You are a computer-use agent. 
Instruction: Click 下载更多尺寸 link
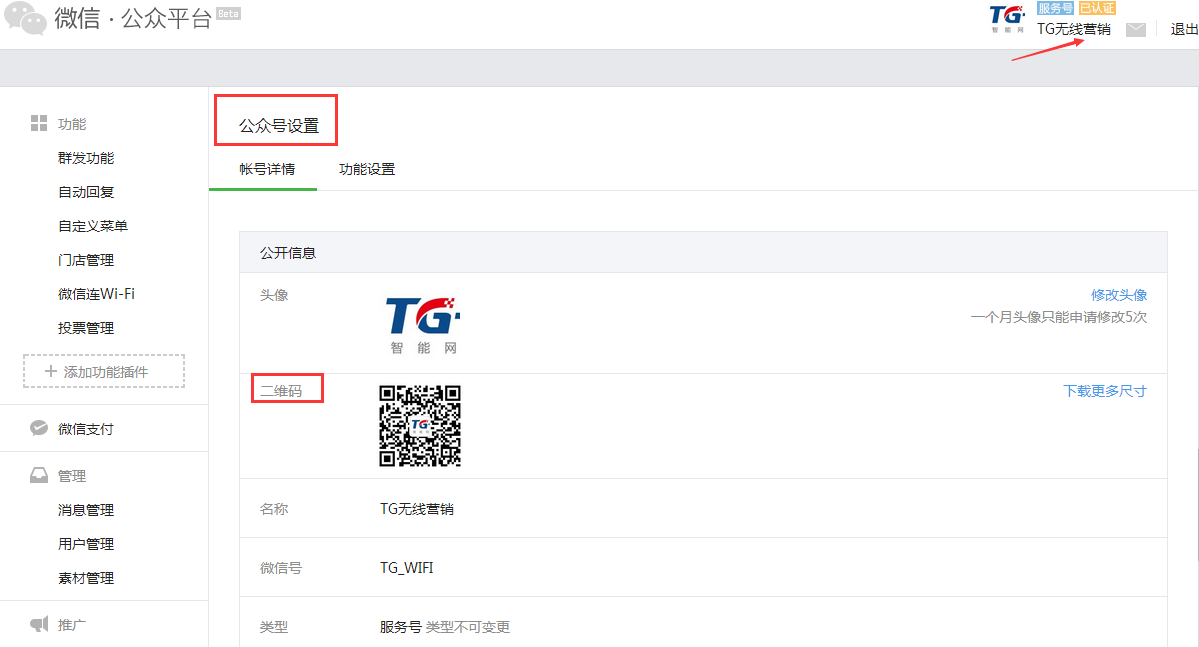point(1104,391)
